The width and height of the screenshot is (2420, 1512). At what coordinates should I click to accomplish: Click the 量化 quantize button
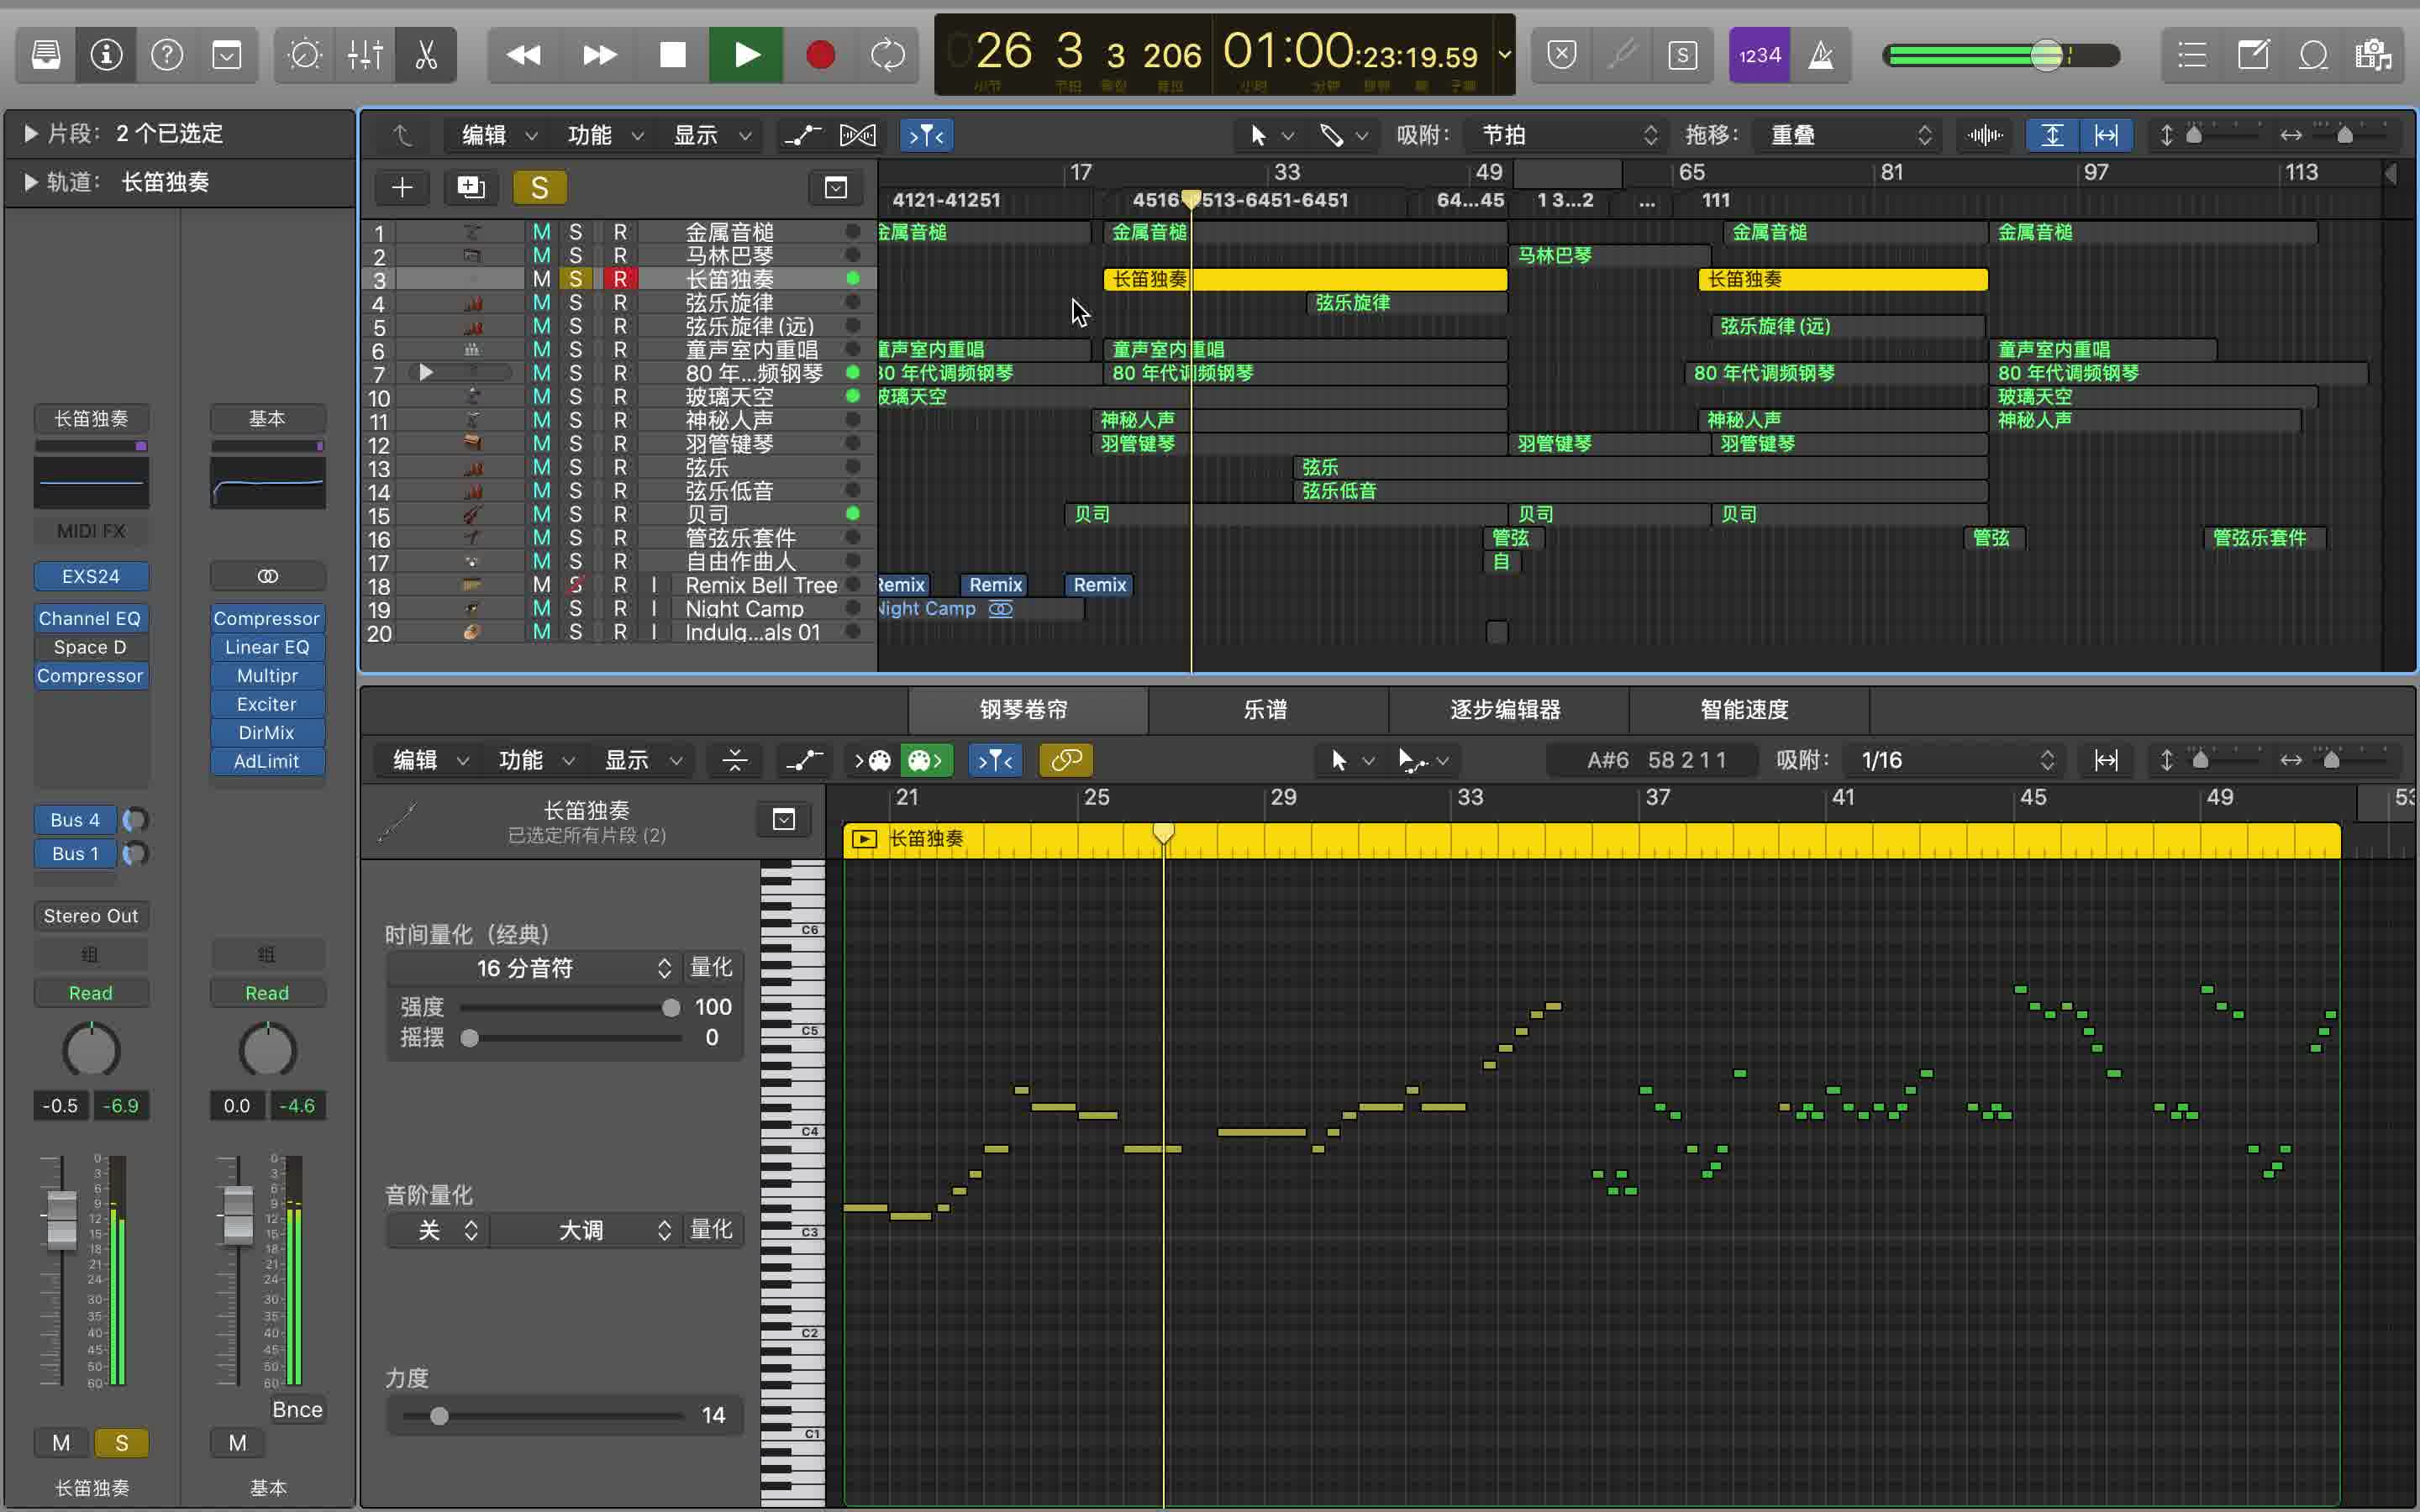pyautogui.click(x=712, y=967)
